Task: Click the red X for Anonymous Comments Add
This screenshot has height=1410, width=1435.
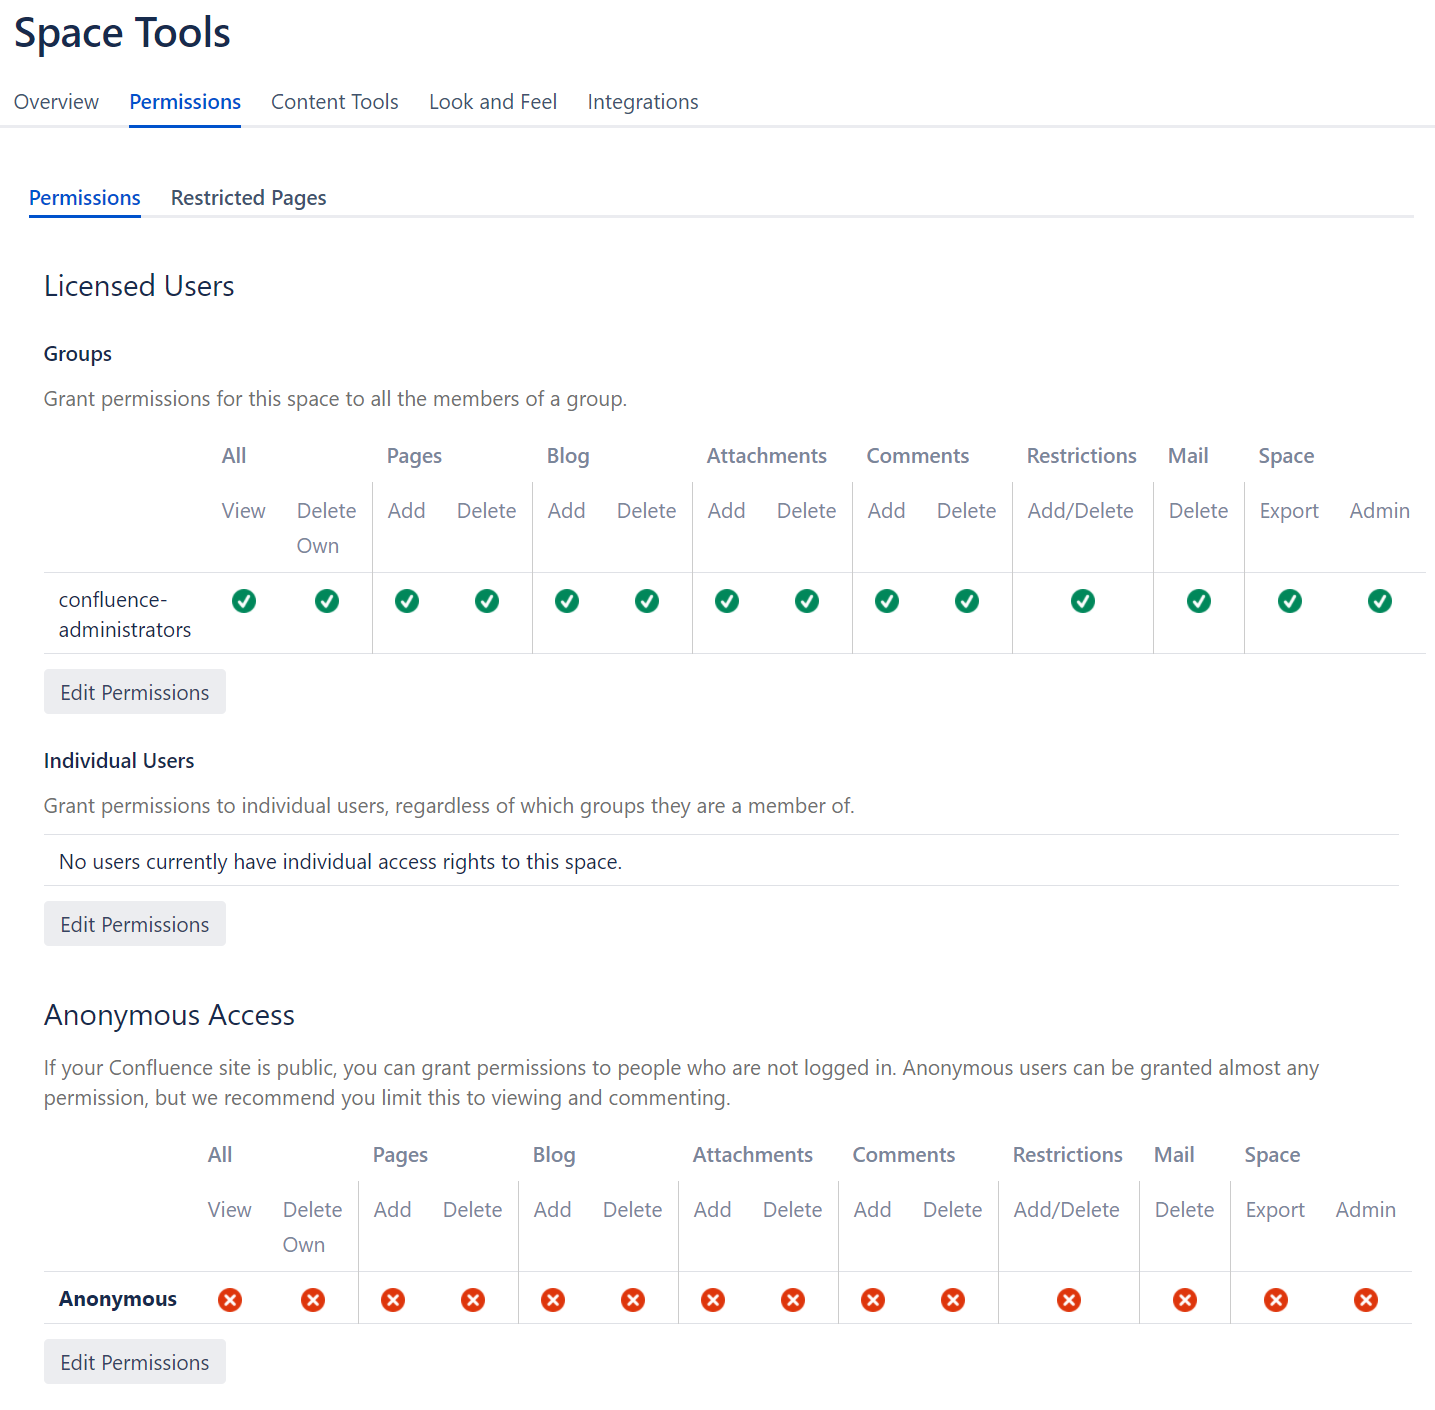Action: point(872,1300)
